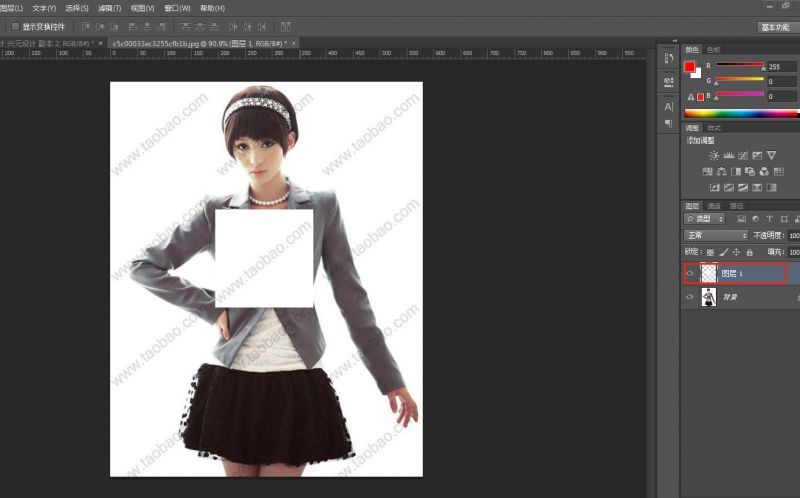Toggle visibility of the 背景 layer
800x498 pixels.
690,298
